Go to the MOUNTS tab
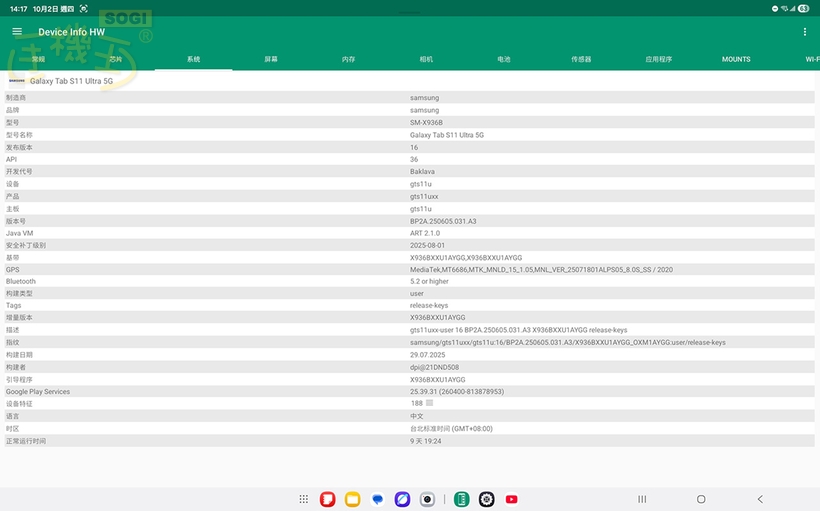The image size is (820, 511). 736,59
